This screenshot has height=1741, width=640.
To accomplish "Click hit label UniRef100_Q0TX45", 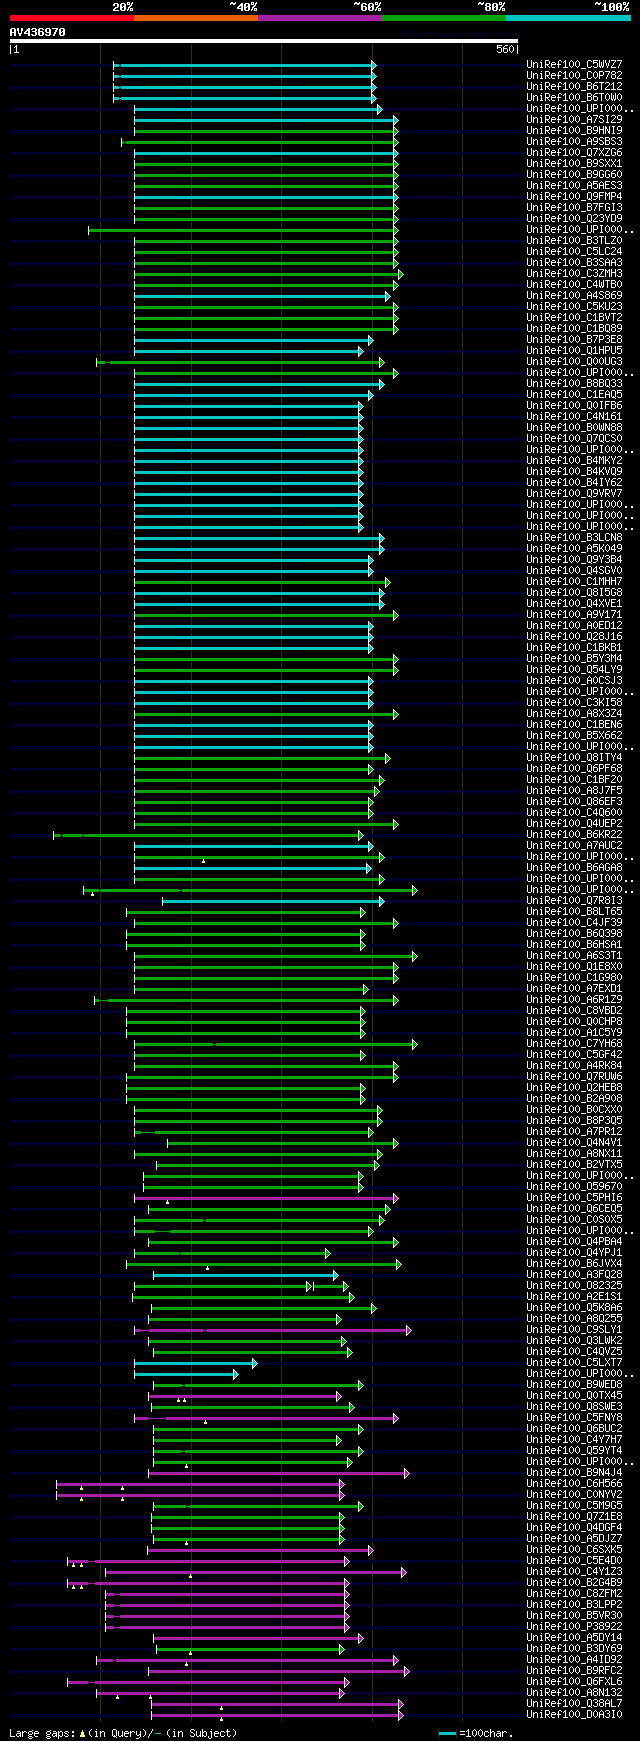I will tap(574, 1395).
